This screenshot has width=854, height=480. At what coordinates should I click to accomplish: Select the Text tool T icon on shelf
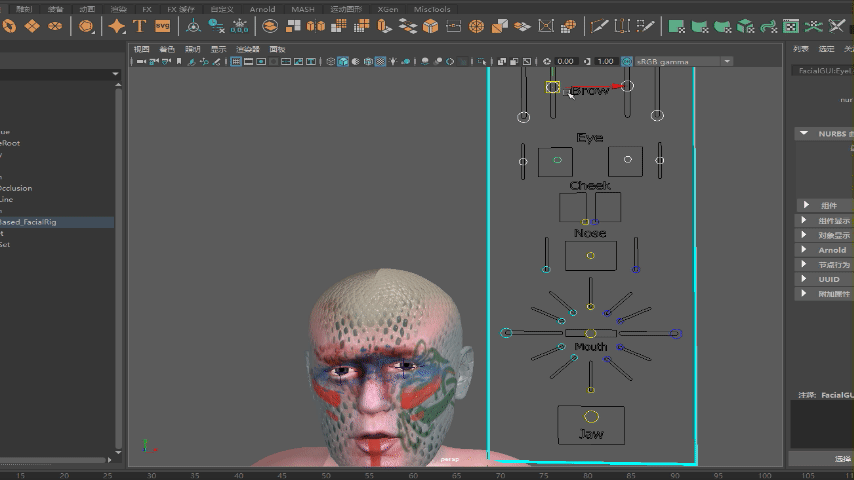pyautogui.click(x=139, y=26)
